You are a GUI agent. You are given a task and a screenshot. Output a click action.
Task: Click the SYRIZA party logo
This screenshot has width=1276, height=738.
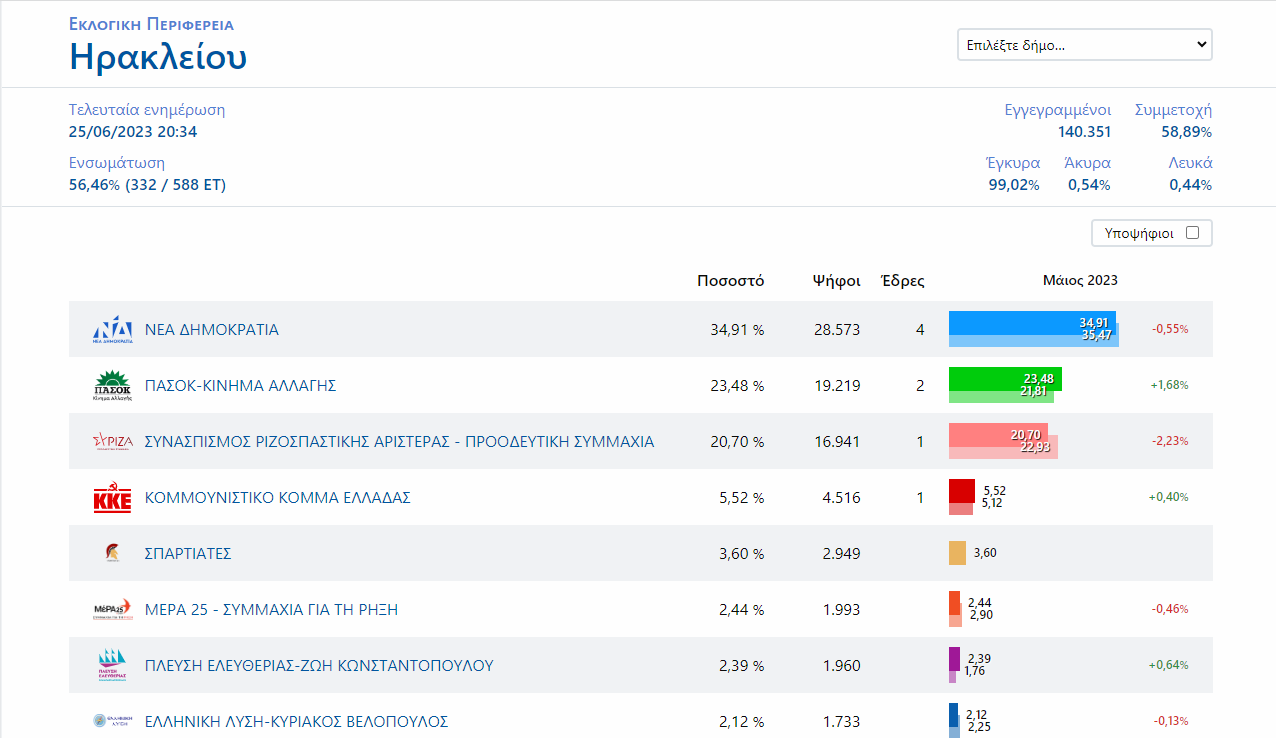pos(112,442)
